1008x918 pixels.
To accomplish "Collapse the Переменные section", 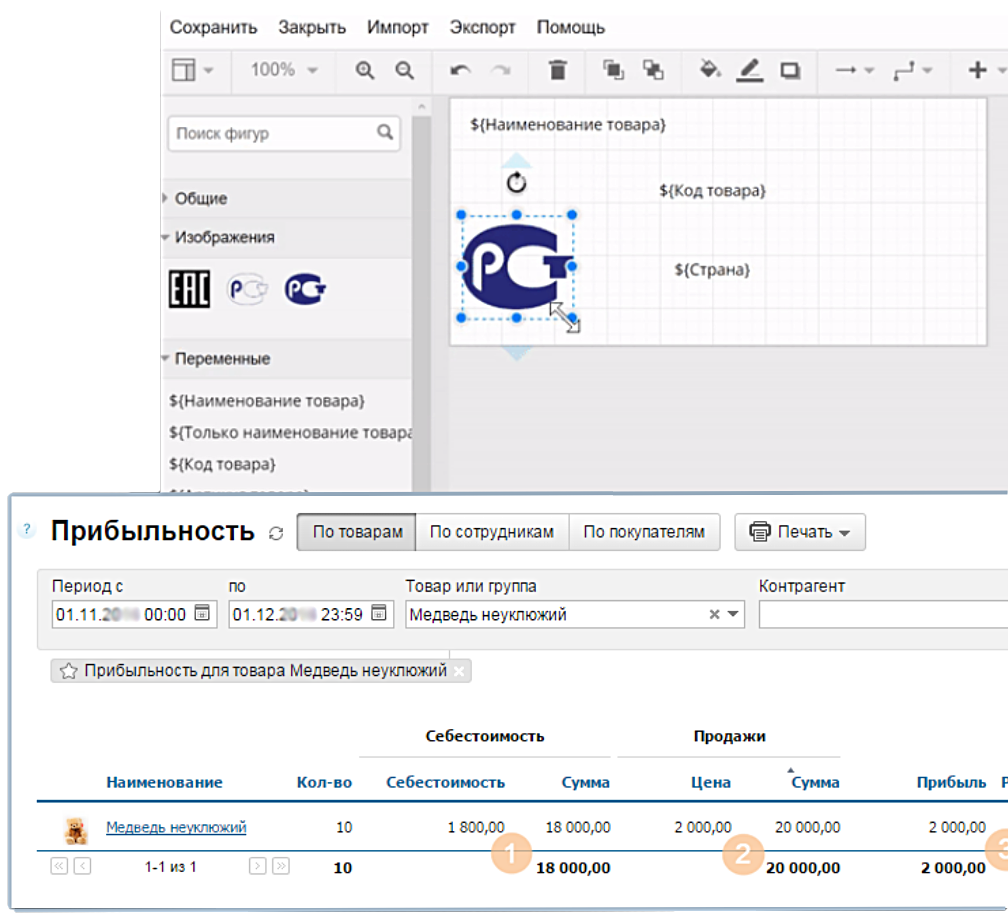I will (x=222, y=358).
